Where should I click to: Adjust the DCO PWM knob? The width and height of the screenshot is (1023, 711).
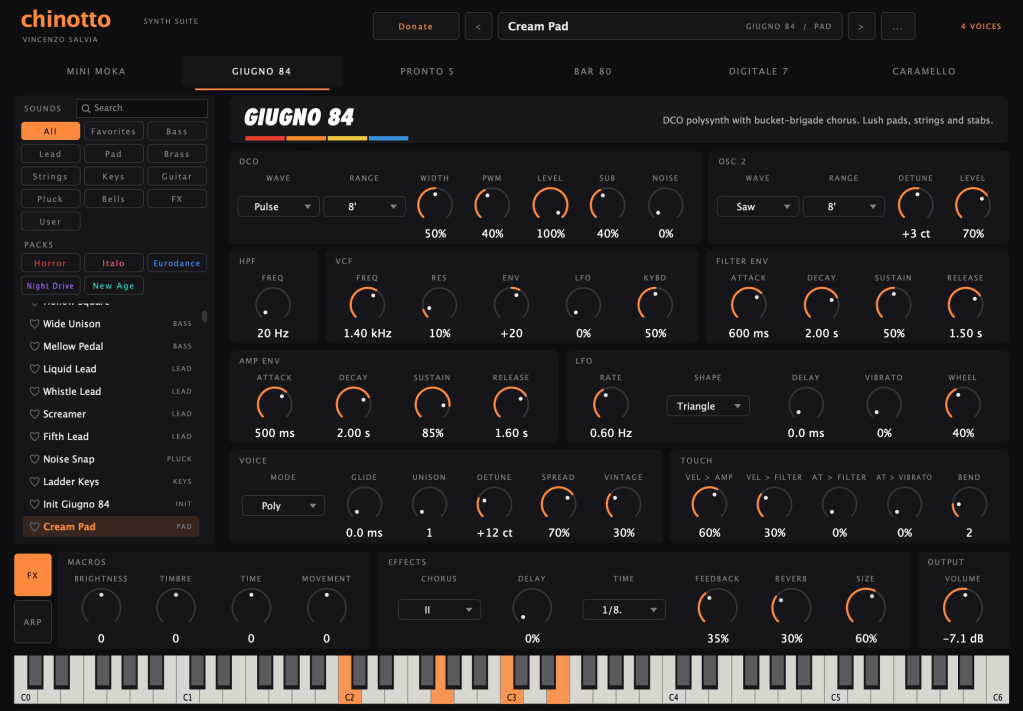point(492,205)
